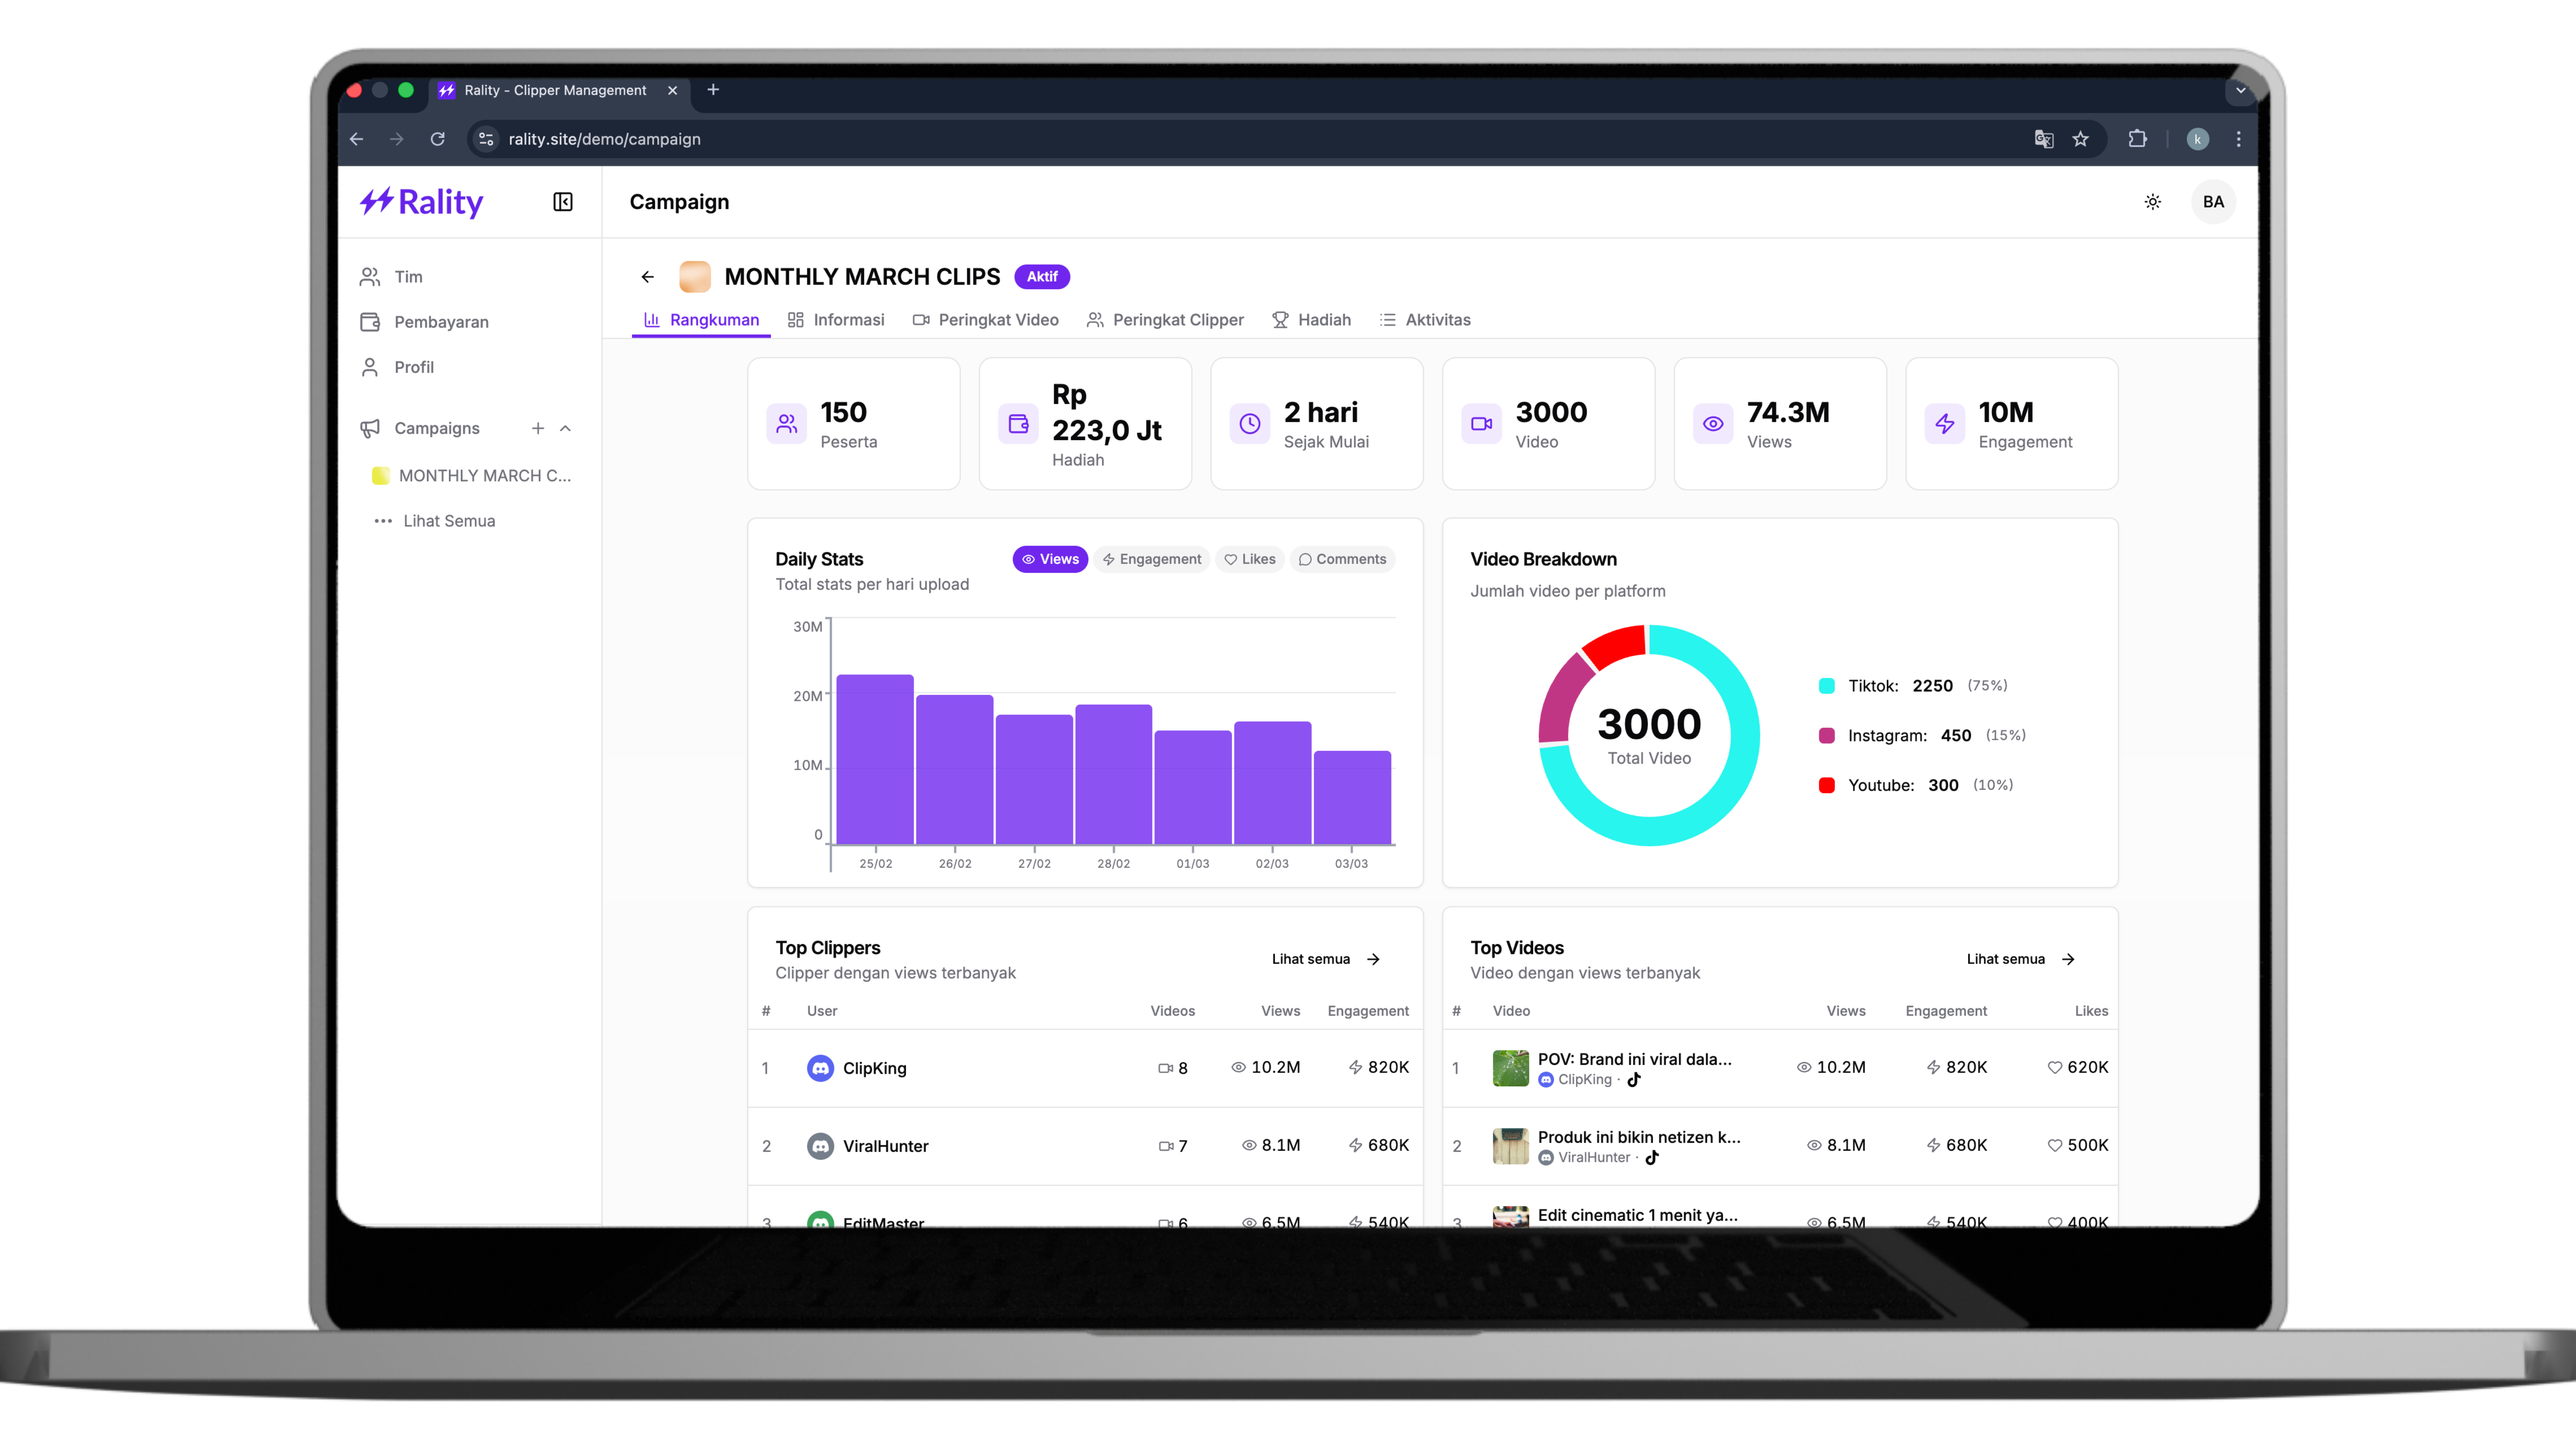Add new campaign plus icon
The image size is (2576, 1449).
(x=538, y=428)
